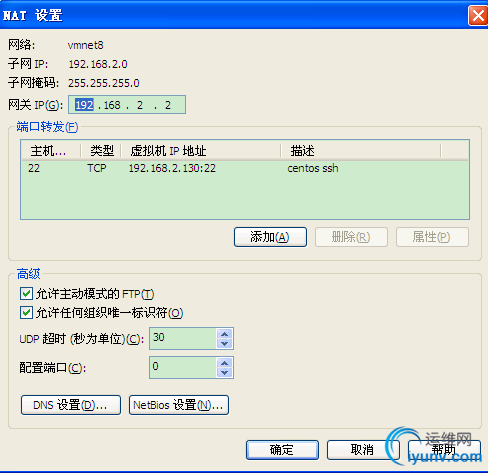The image size is (488, 473).
Task: Click the 帮助 button
Action: [x=444, y=450]
